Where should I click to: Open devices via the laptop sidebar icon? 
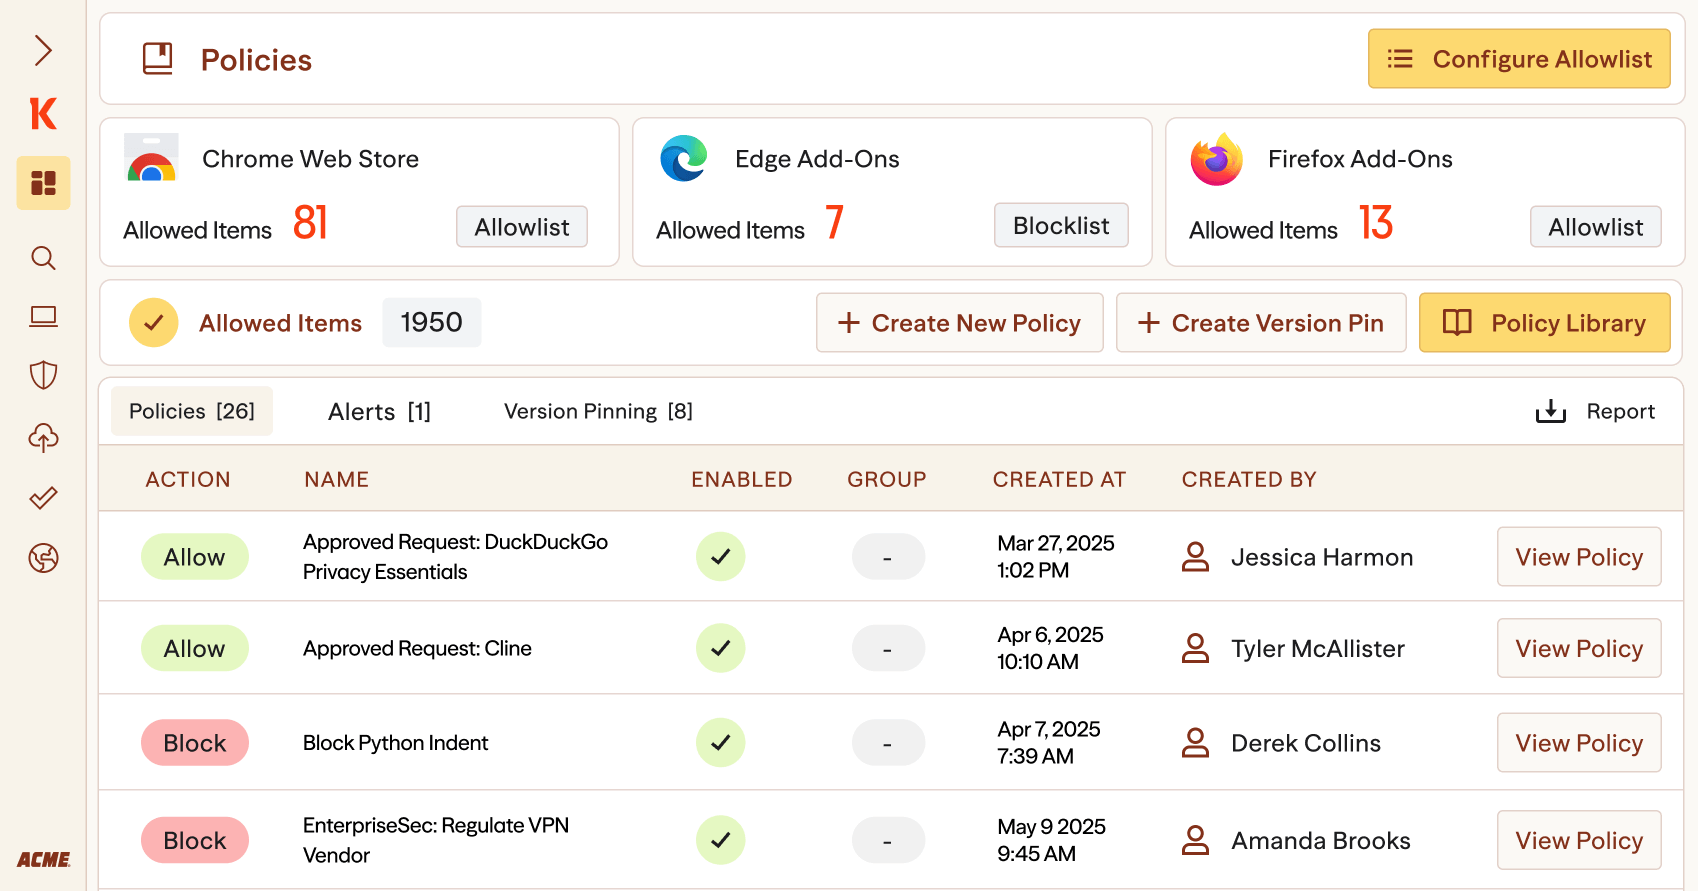[x=43, y=317]
